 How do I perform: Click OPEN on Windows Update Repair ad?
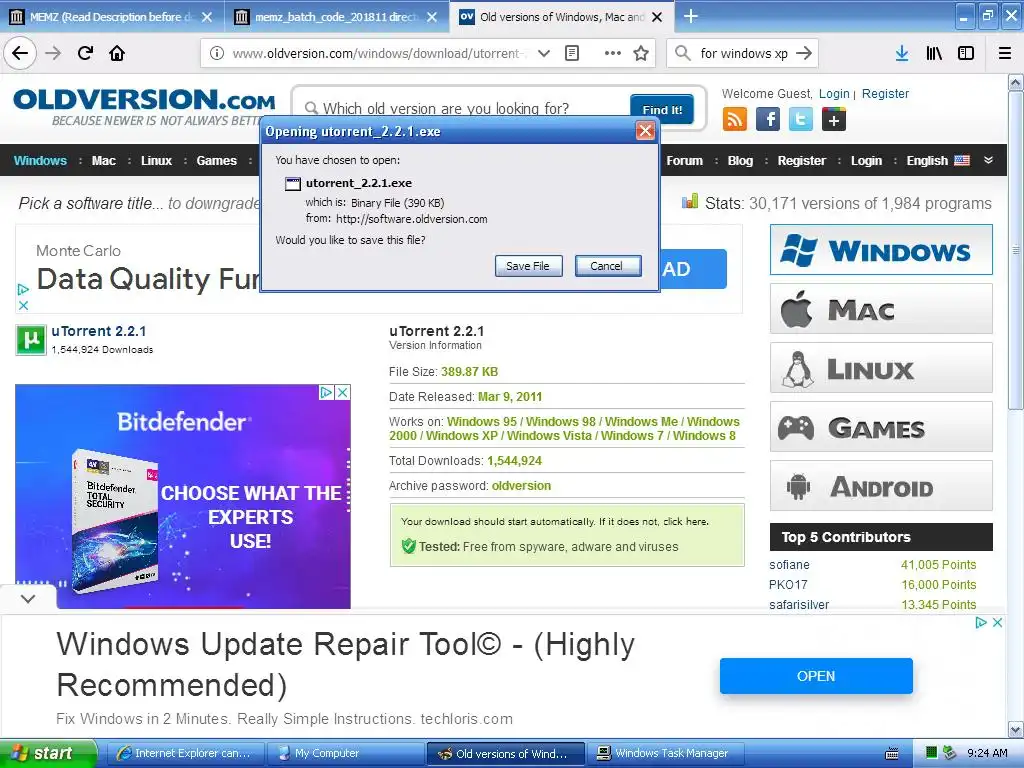[x=816, y=676]
